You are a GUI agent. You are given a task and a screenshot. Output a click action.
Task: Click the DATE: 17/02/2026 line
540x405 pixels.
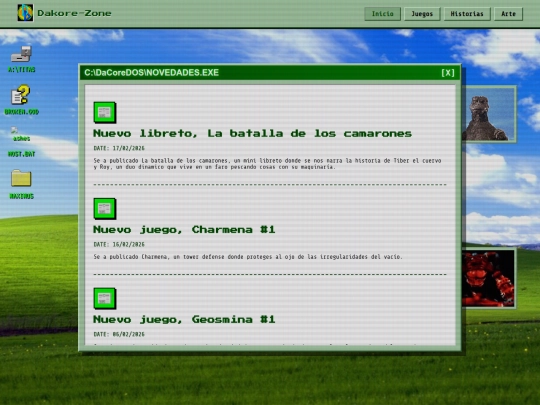pos(119,148)
